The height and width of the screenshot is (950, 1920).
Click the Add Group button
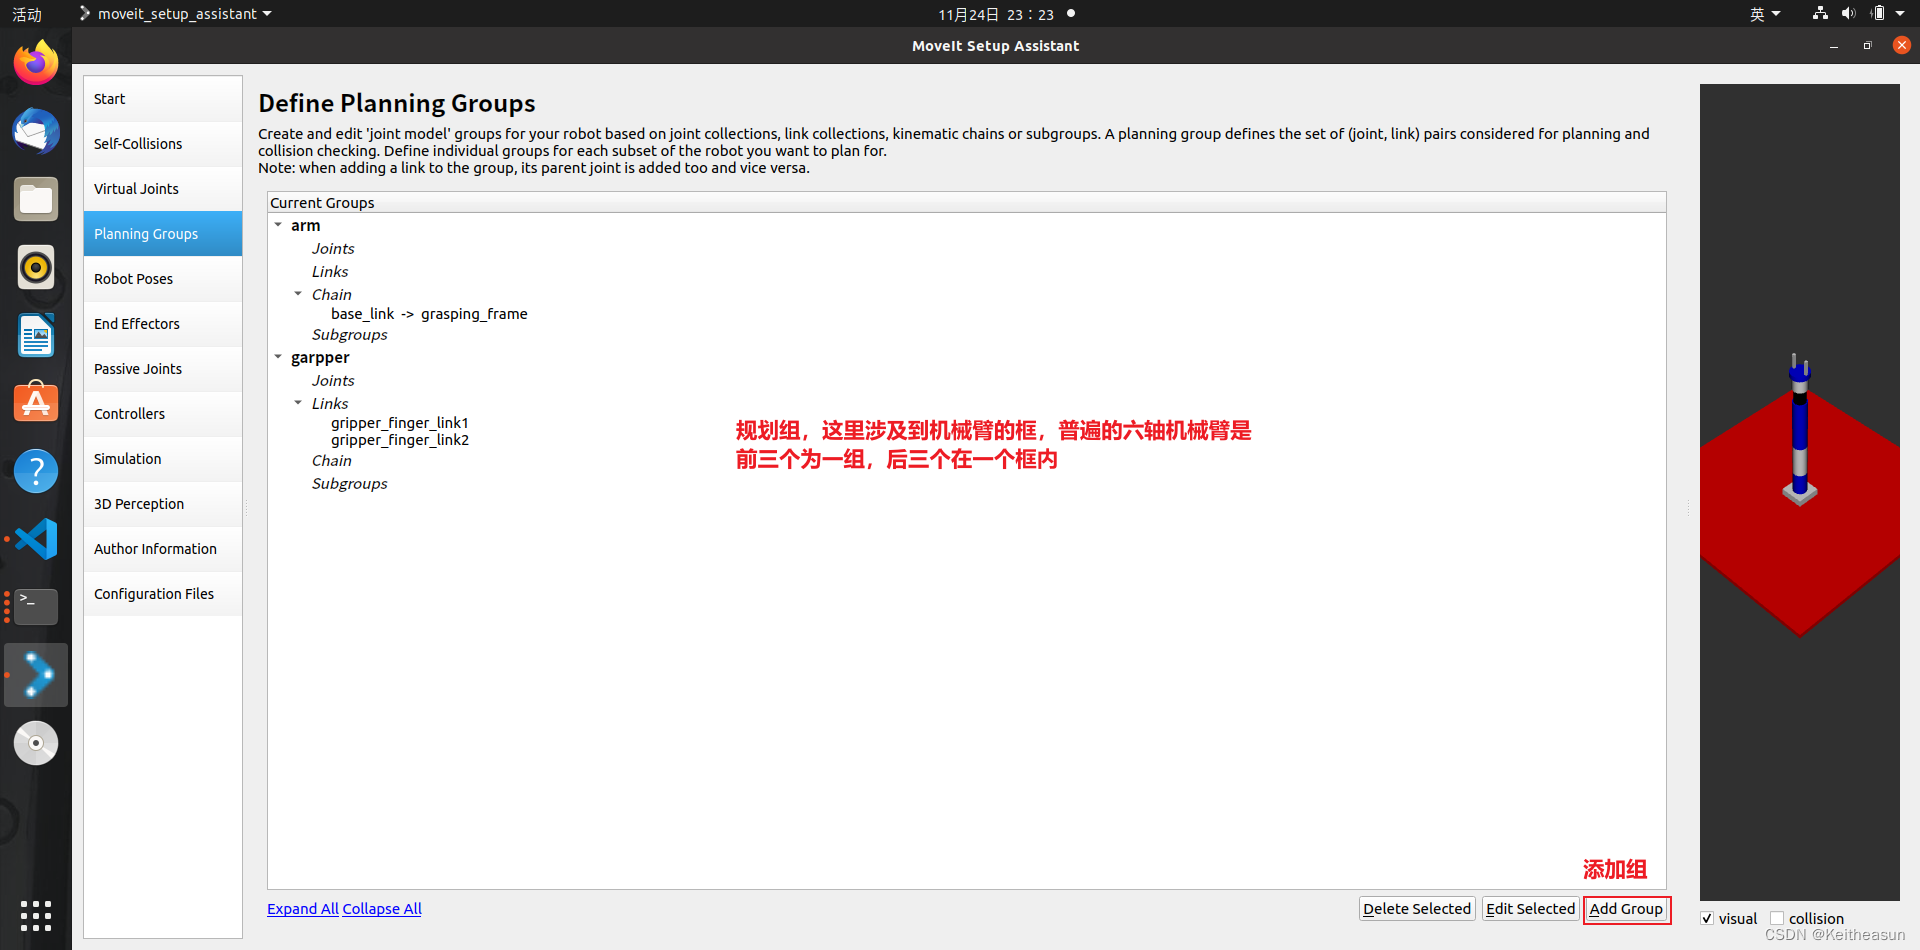click(1626, 909)
